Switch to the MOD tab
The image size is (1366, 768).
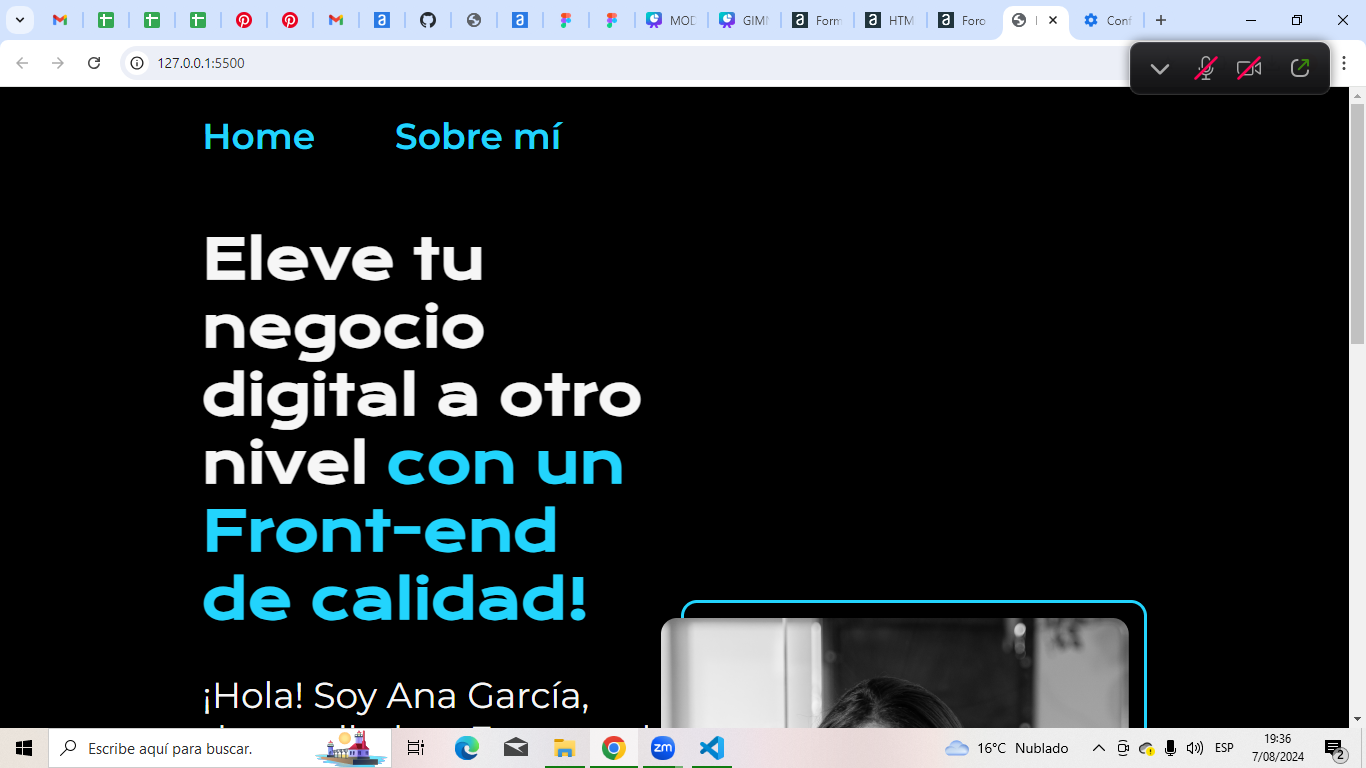(671, 20)
